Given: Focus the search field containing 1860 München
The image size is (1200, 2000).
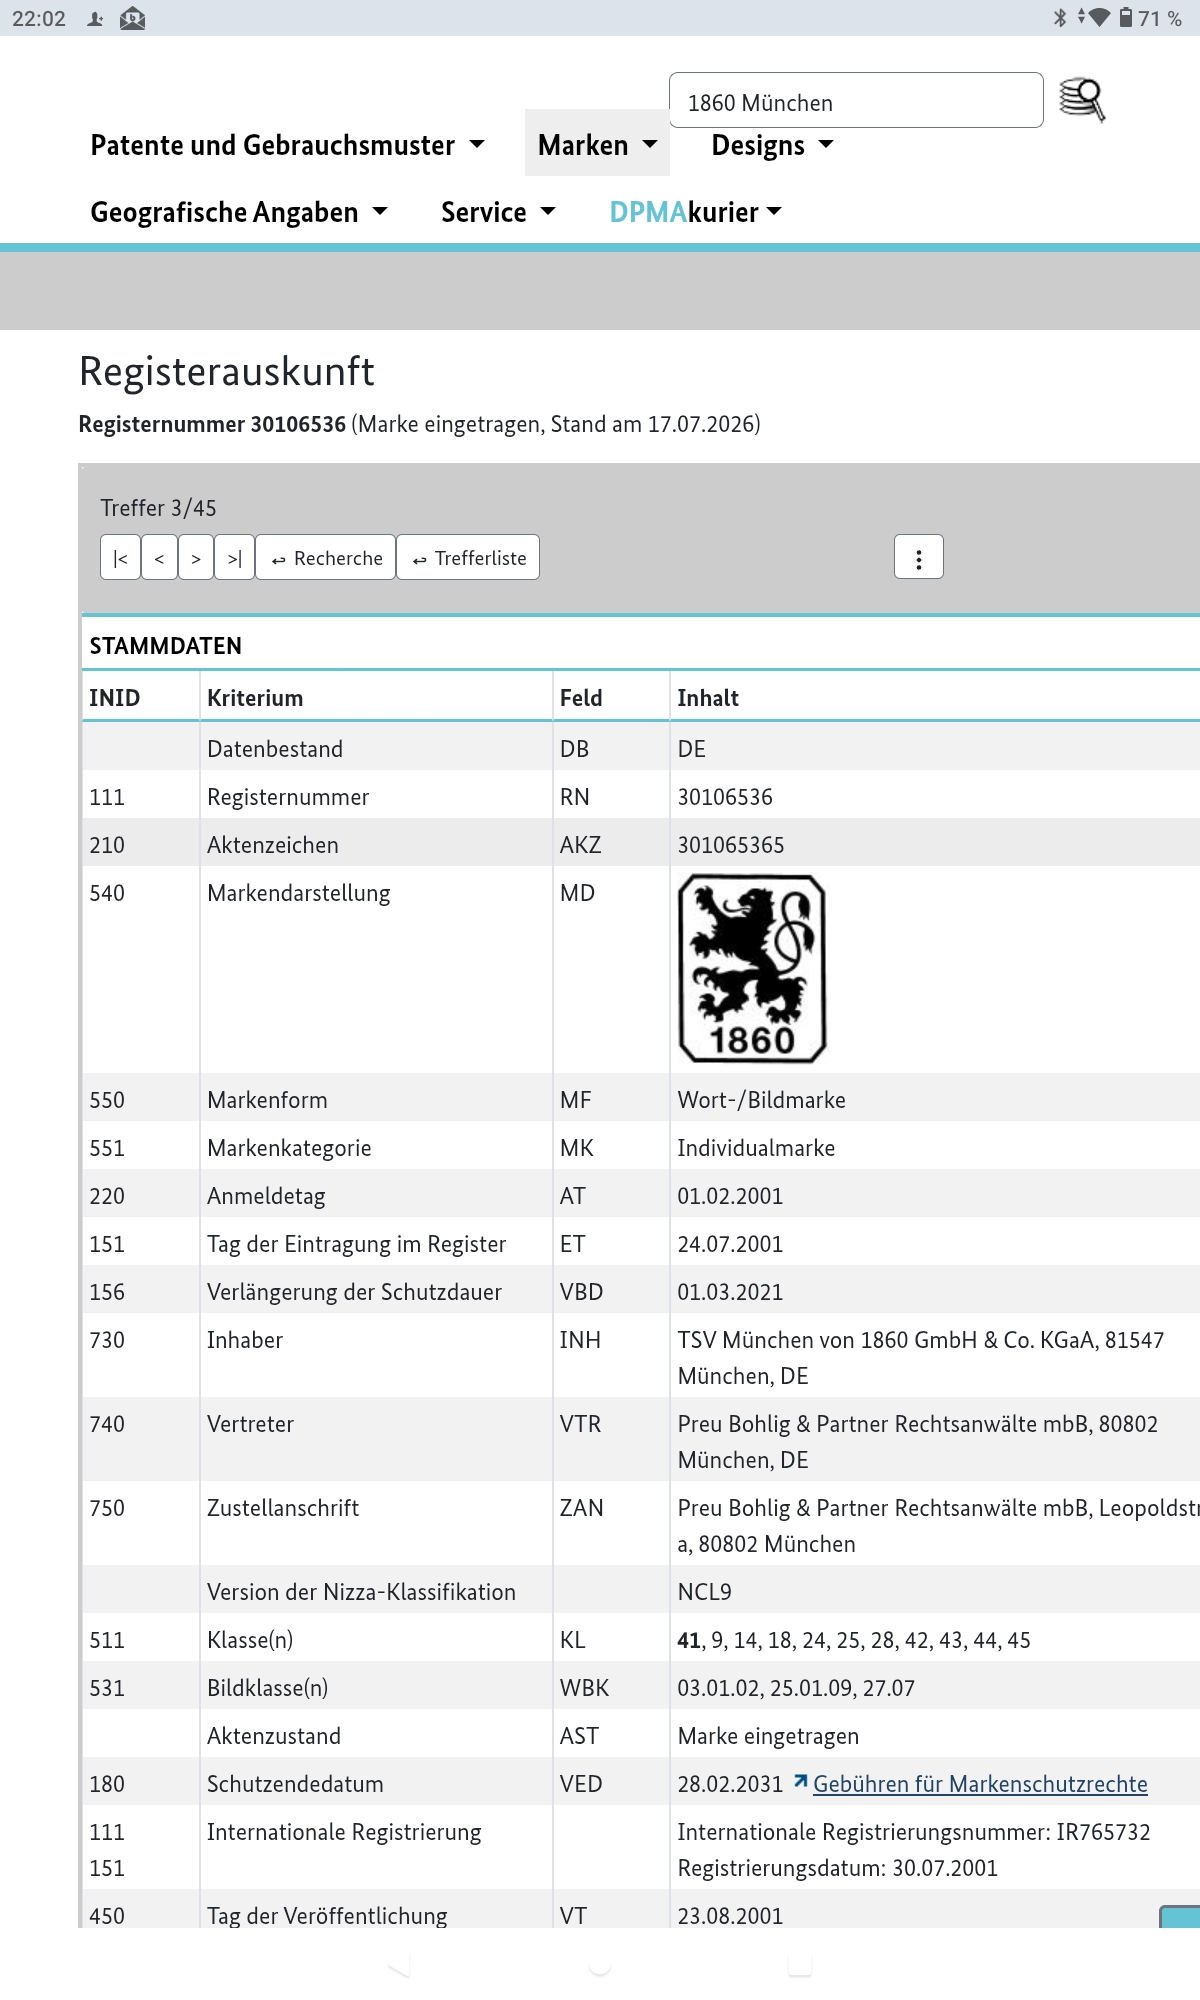Looking at the screenshot, I should pos(856,101).
